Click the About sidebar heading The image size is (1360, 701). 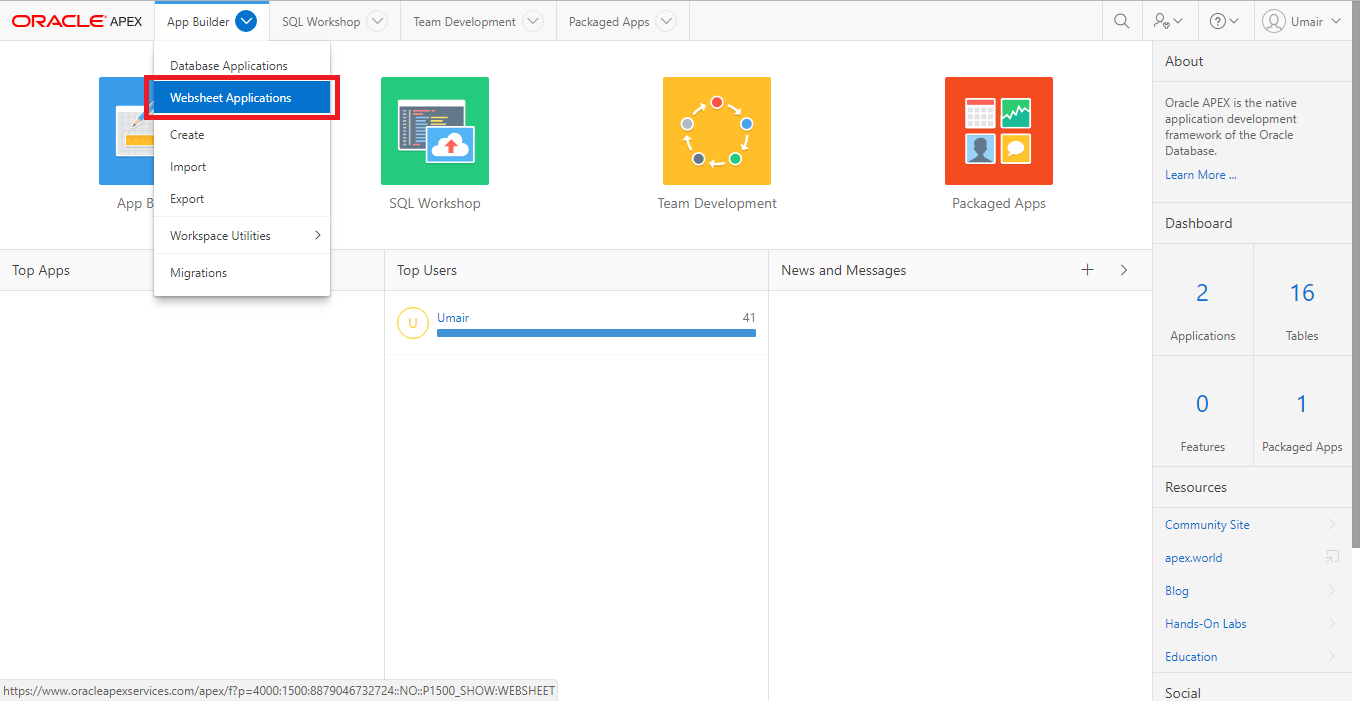pos(1184,61)
